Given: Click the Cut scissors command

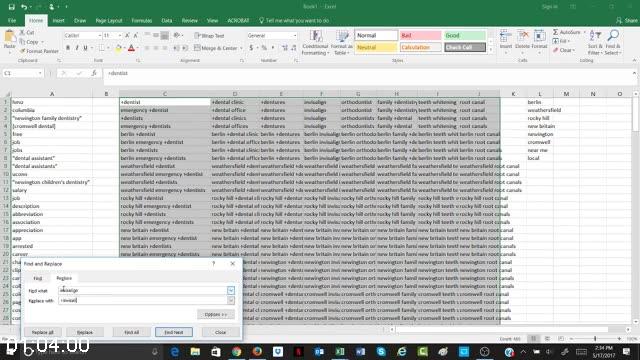Looking at the screenshot, I should coord(27,33).
